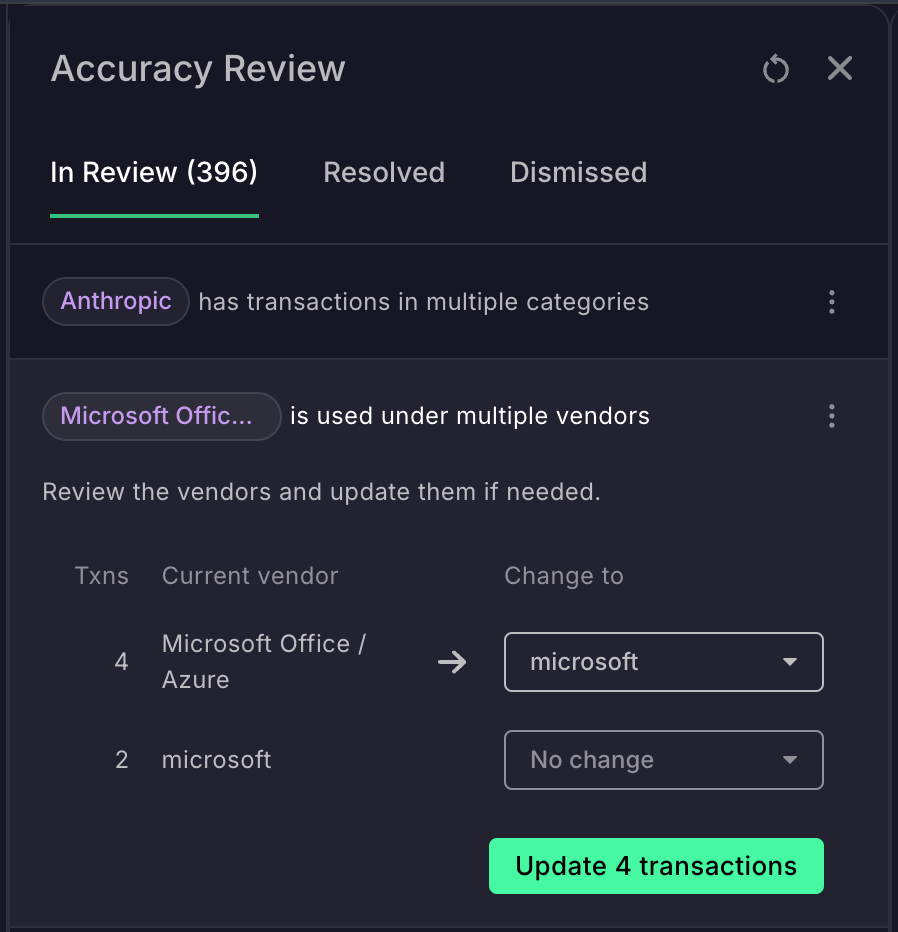
Task: Switch to the Dismissed tab
Action: pos(578,172)
